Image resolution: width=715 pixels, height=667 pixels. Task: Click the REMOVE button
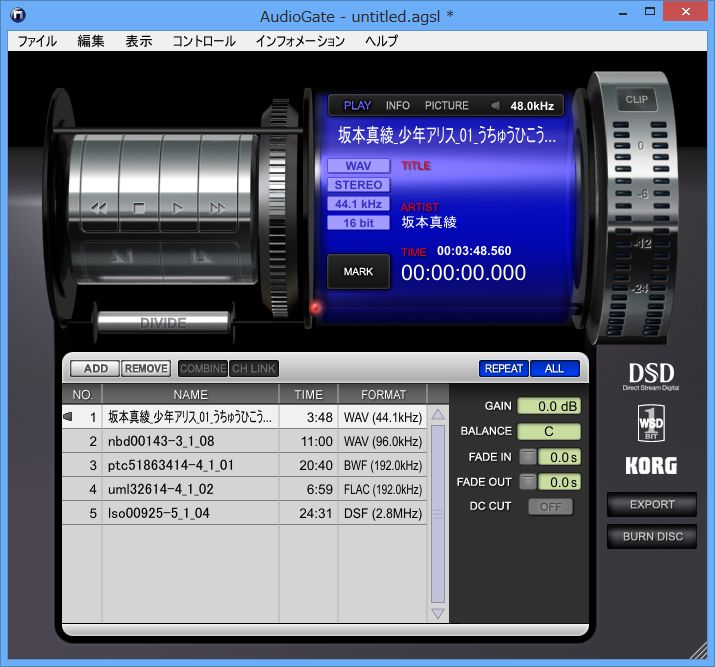point(146,368)
